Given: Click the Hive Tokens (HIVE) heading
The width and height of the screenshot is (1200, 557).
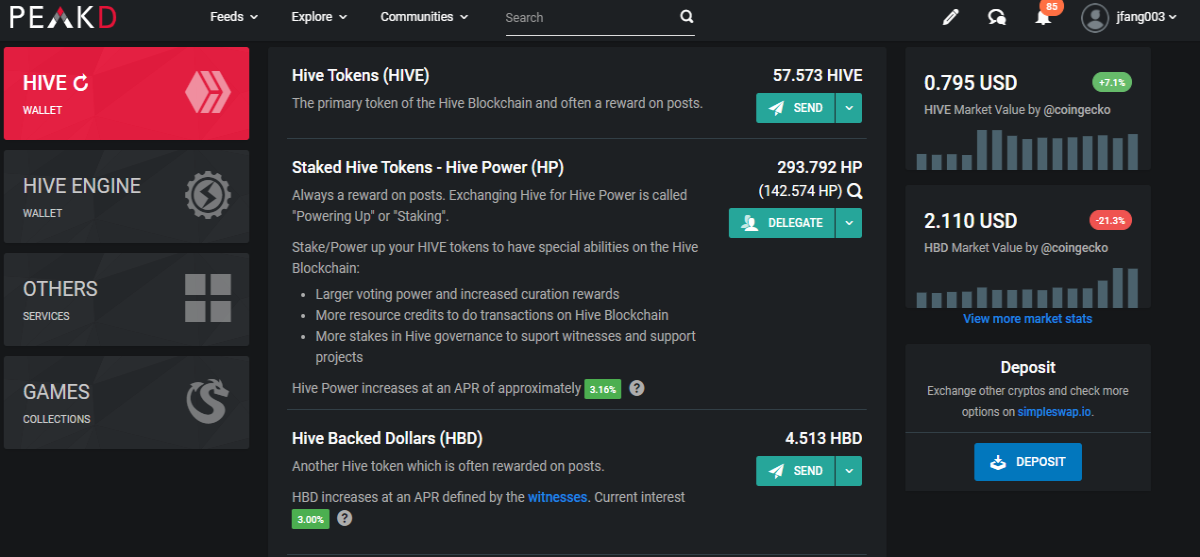Looking at the screenshot, I should 361,76.
